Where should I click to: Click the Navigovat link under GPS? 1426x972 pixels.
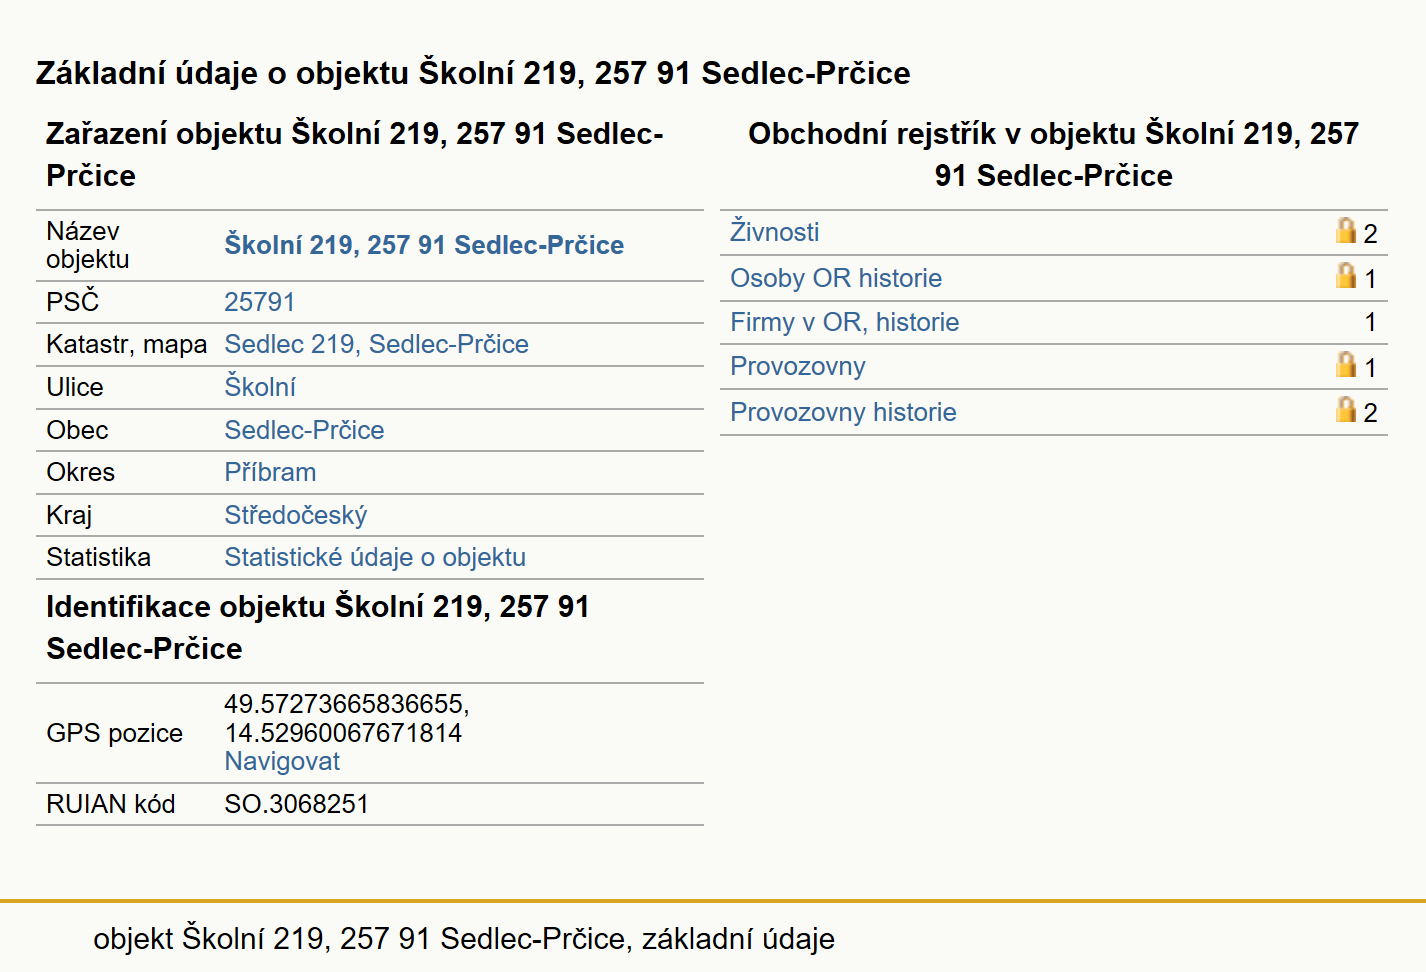tap(282, 761)
